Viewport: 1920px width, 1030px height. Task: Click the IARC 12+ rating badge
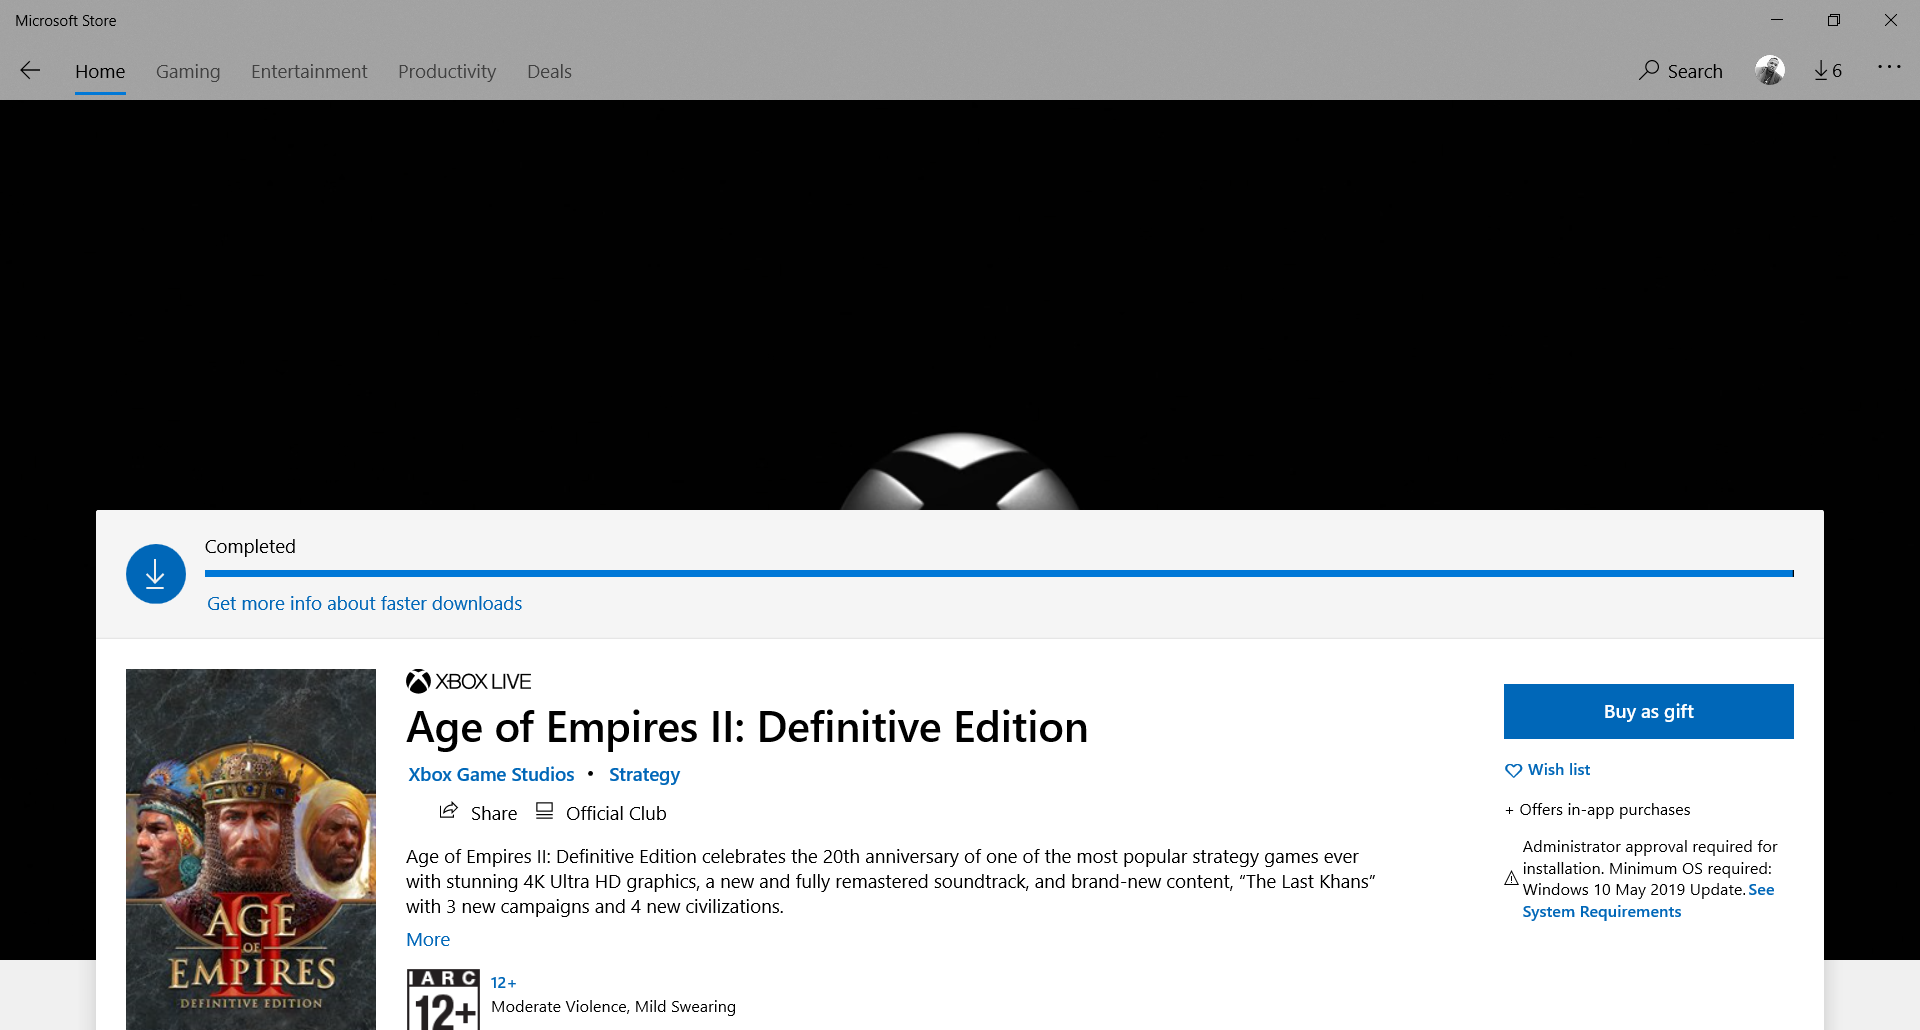[x=443, y=999]
